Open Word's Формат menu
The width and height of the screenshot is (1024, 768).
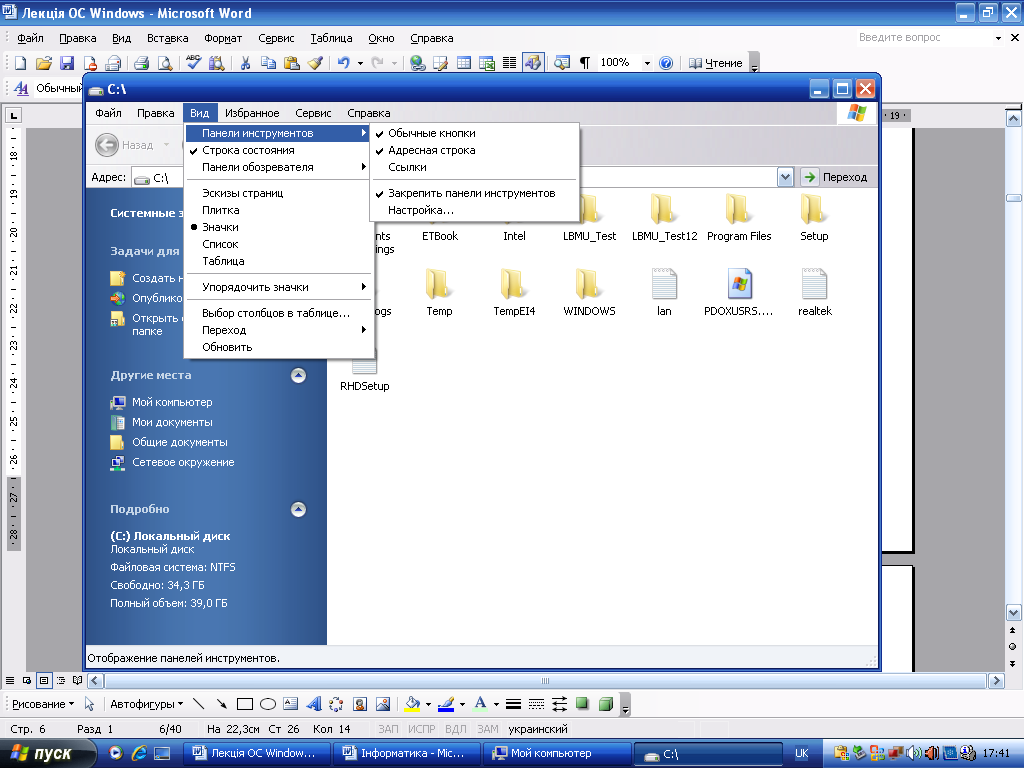click(223, 39)
